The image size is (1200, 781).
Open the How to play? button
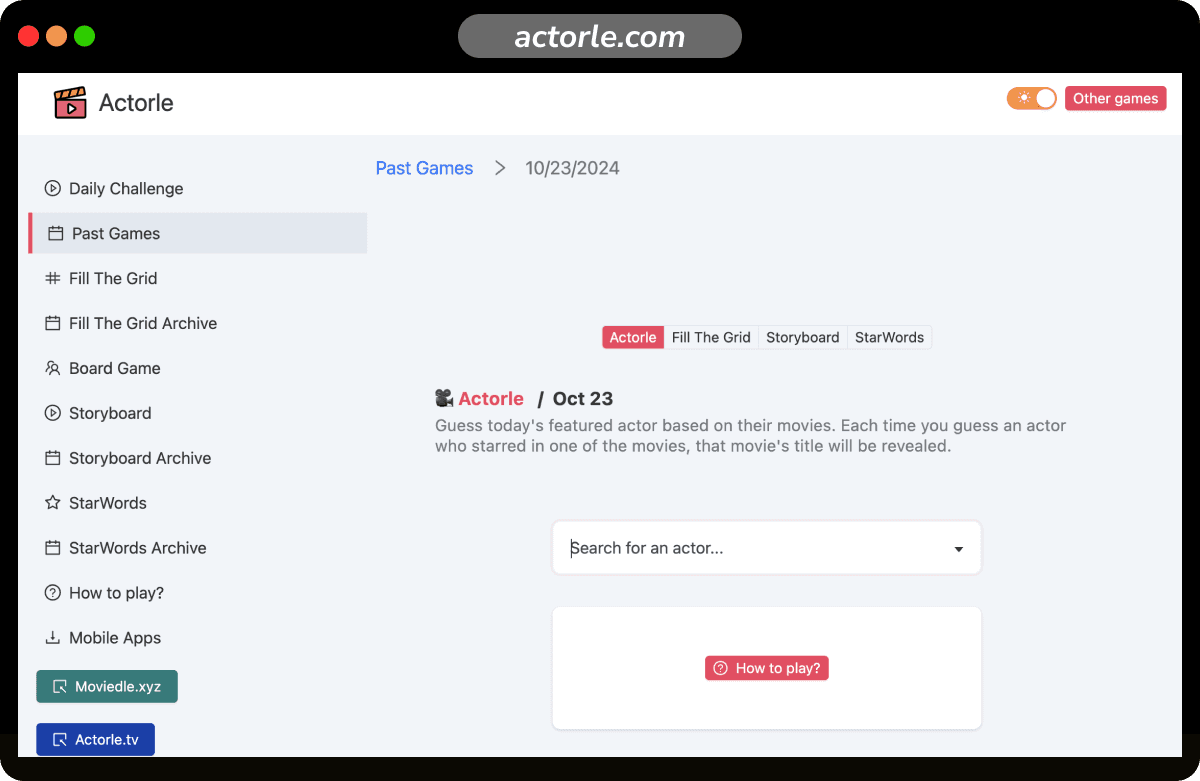pos(766,667)
